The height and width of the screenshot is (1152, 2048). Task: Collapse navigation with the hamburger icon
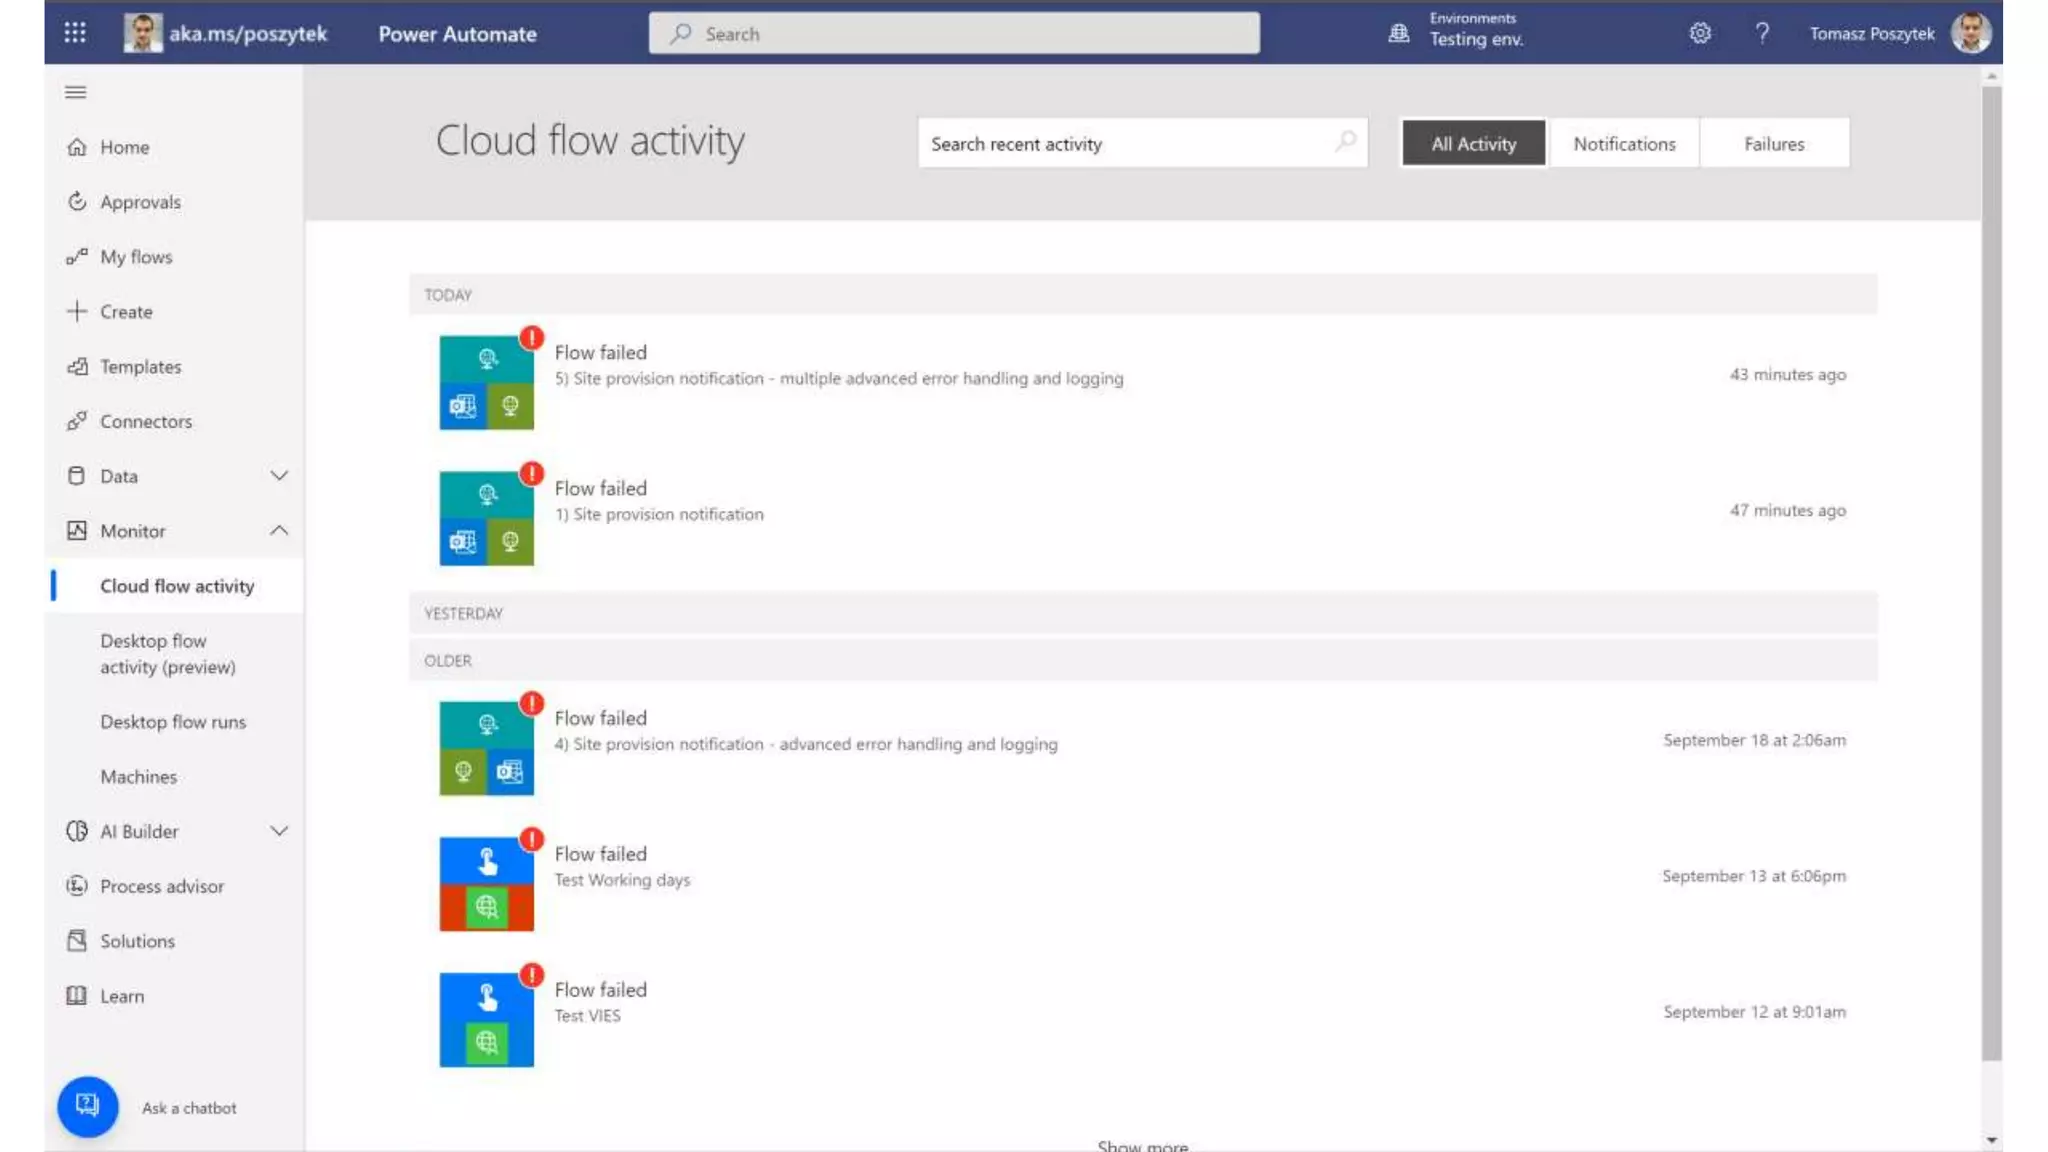click(x=75, y=92)
